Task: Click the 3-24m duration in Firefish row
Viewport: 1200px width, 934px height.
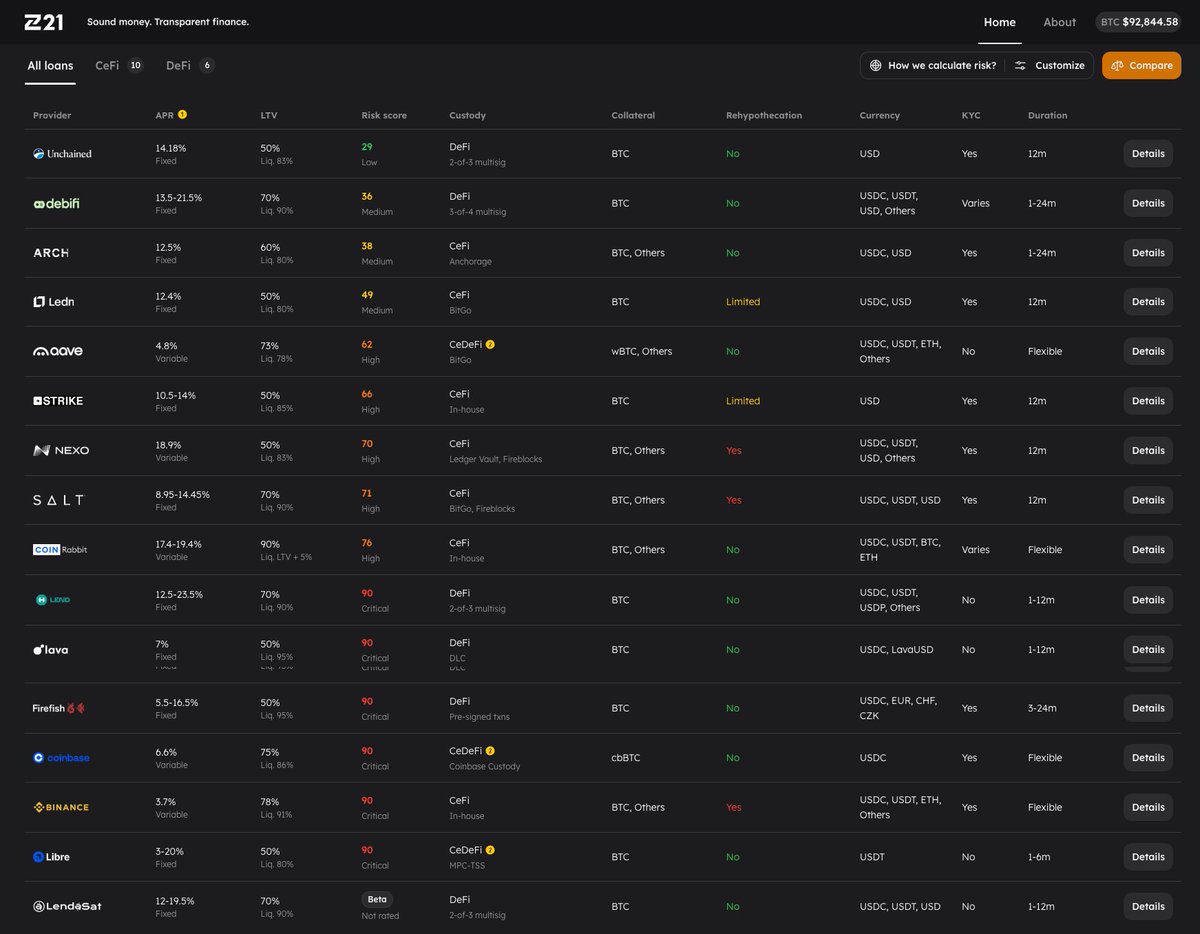Action: click(x=1042, y=708)
